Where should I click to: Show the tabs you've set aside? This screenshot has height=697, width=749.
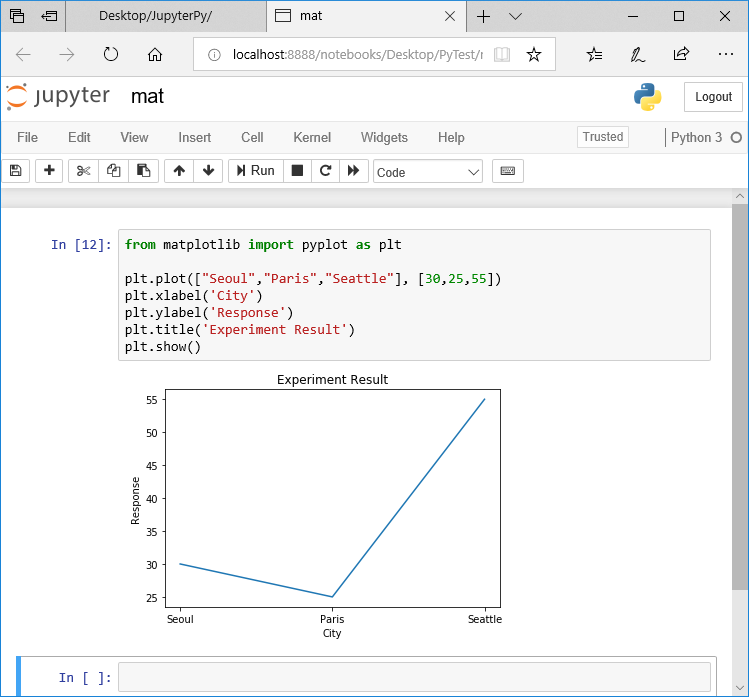coord(17,16)
